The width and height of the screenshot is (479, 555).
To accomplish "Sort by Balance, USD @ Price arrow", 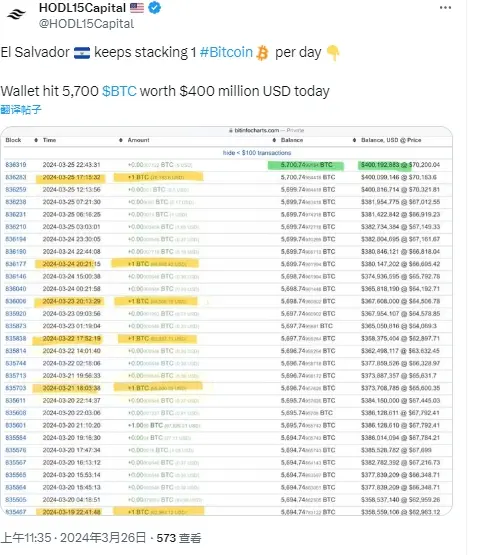I will pyautogui.click(x=354, y=140).
